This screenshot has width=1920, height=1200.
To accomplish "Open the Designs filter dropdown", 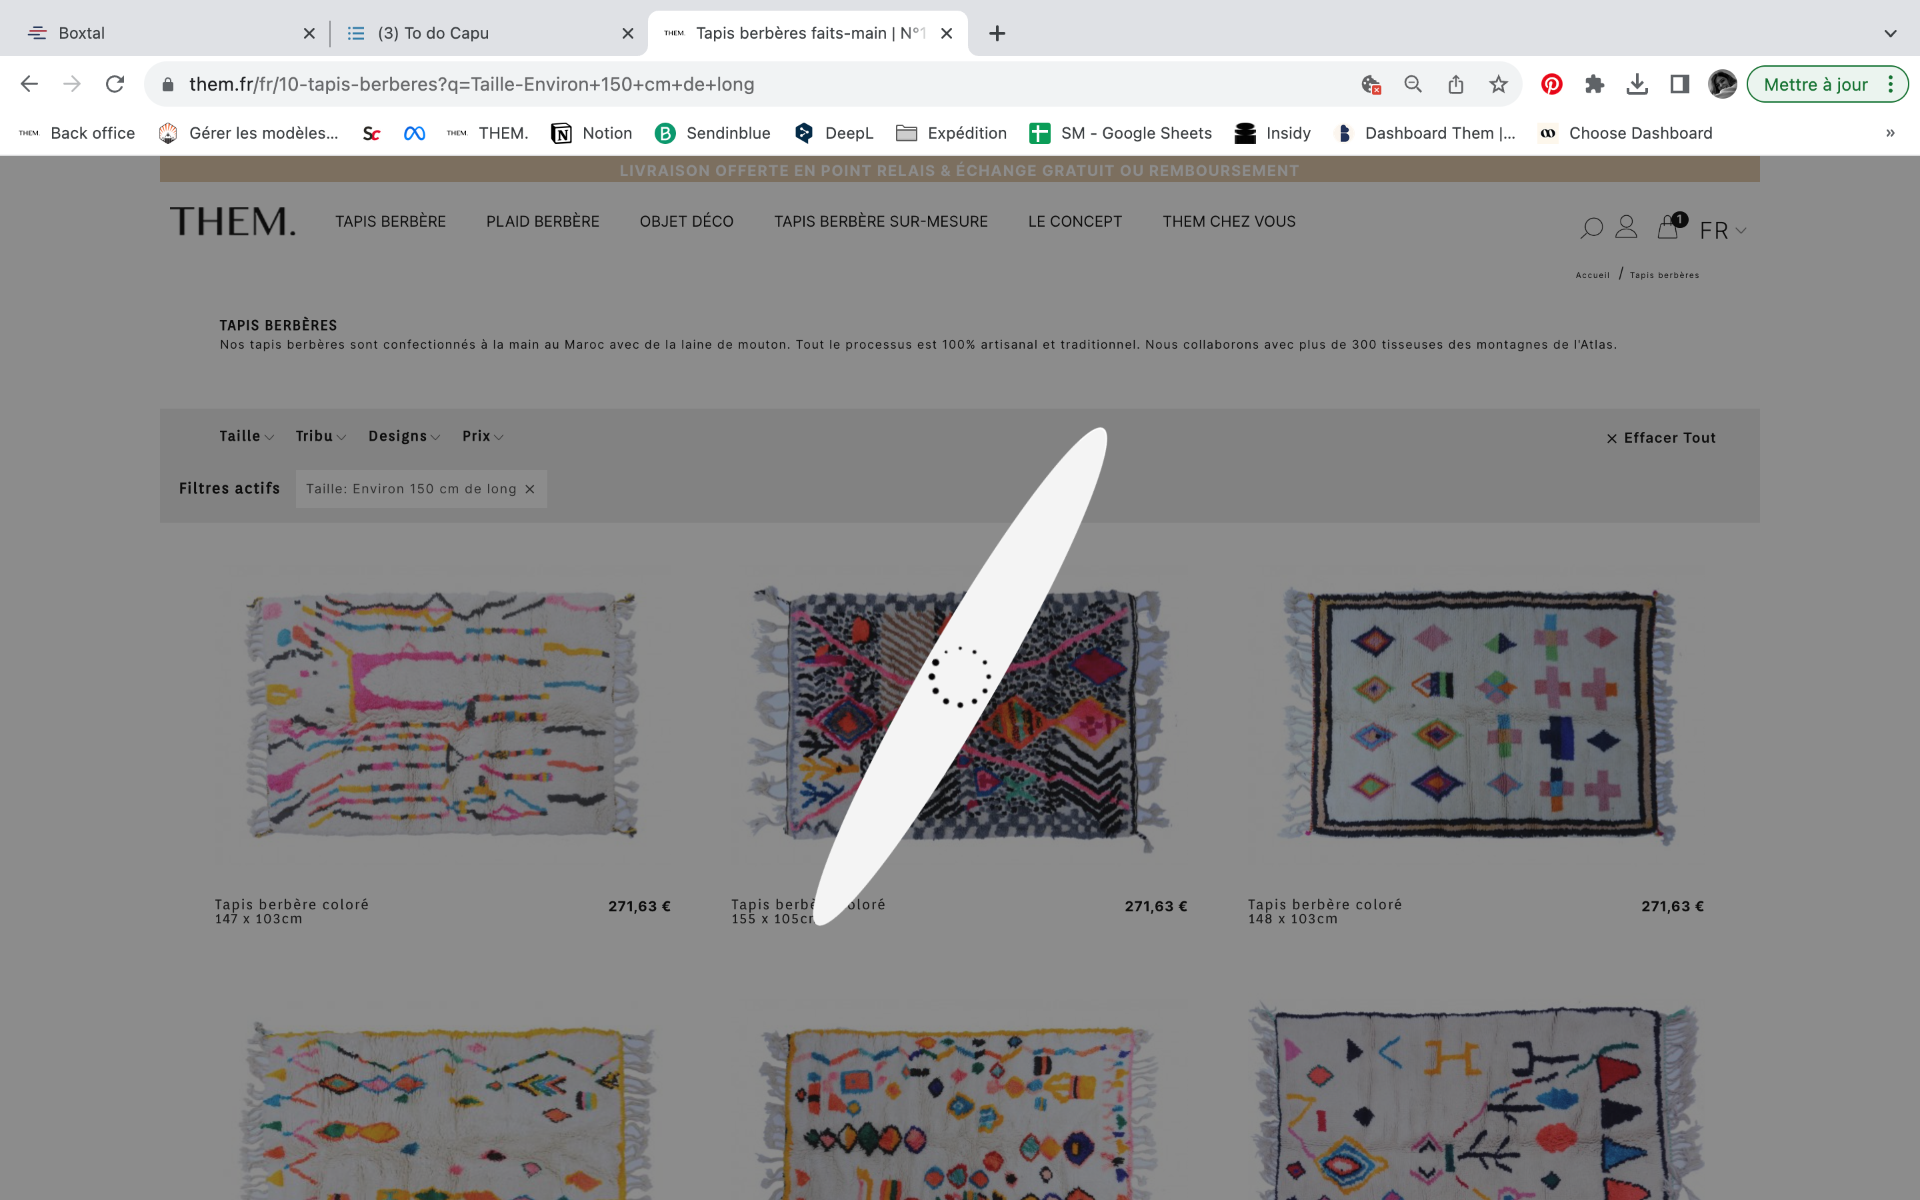I will [x=404, y=436].
